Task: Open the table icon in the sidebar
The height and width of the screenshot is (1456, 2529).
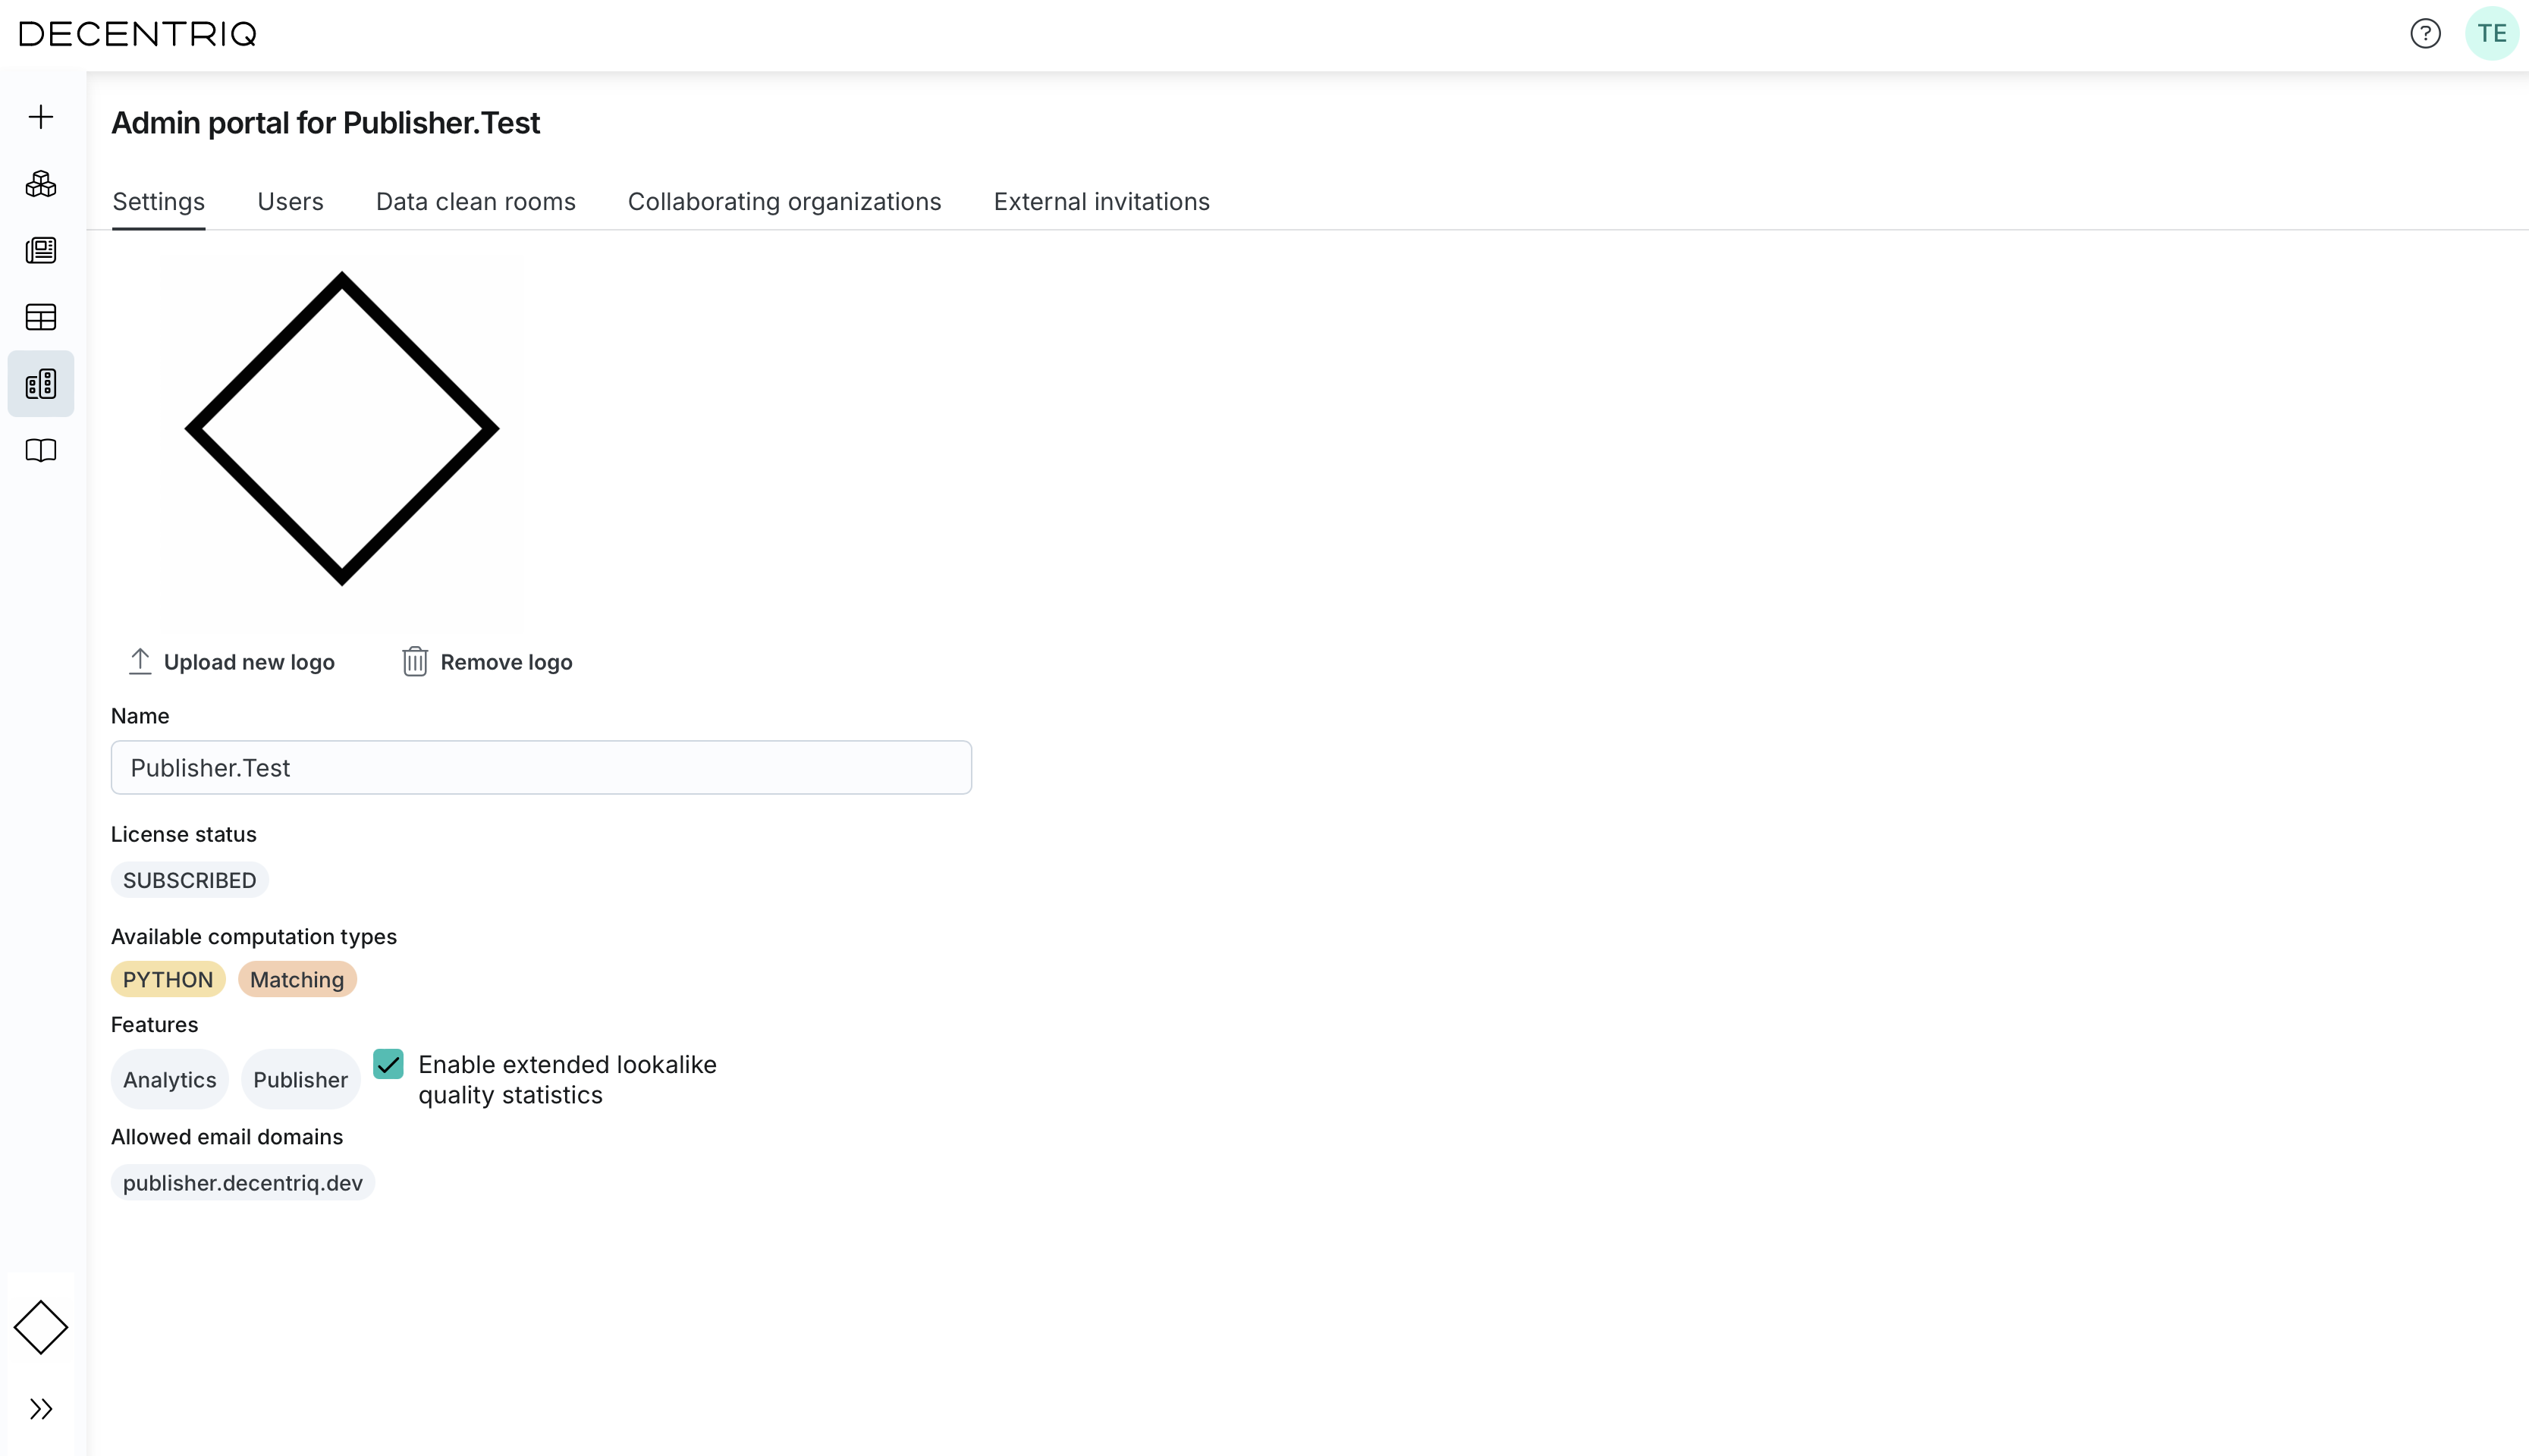Action: (x=41, y=317)
